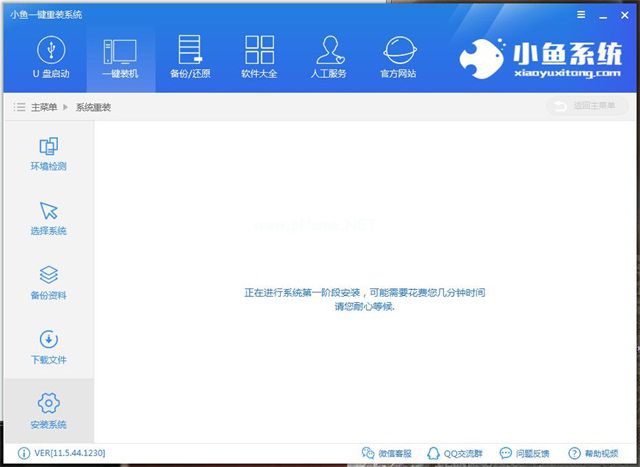Click VER[11.5.44.1230] version text
640x467 pixels.
coord(70,453)
